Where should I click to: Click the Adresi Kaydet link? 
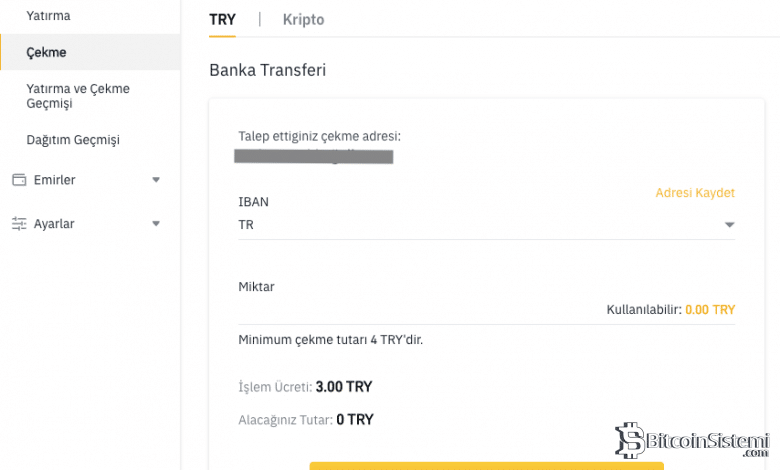pos(694,193)
